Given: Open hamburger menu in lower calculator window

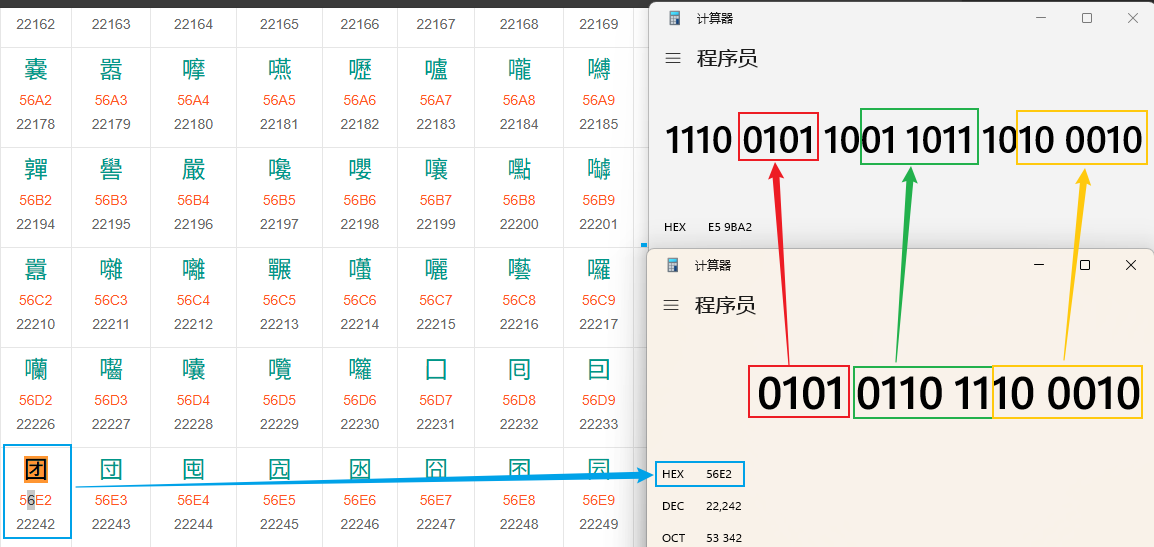Looking at the screenshot, I should [671, 305].
